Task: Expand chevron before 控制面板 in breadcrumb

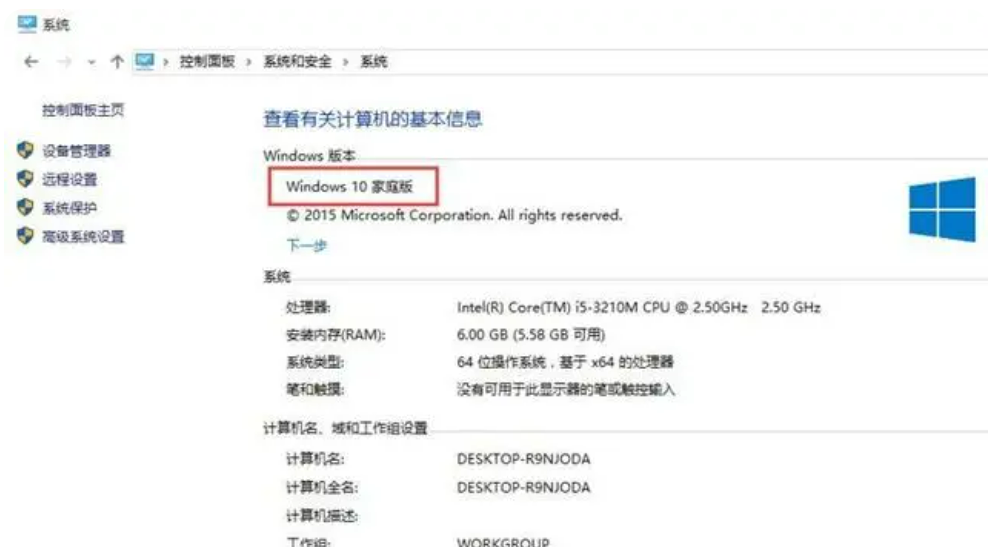Action: [x=166, y=62]
